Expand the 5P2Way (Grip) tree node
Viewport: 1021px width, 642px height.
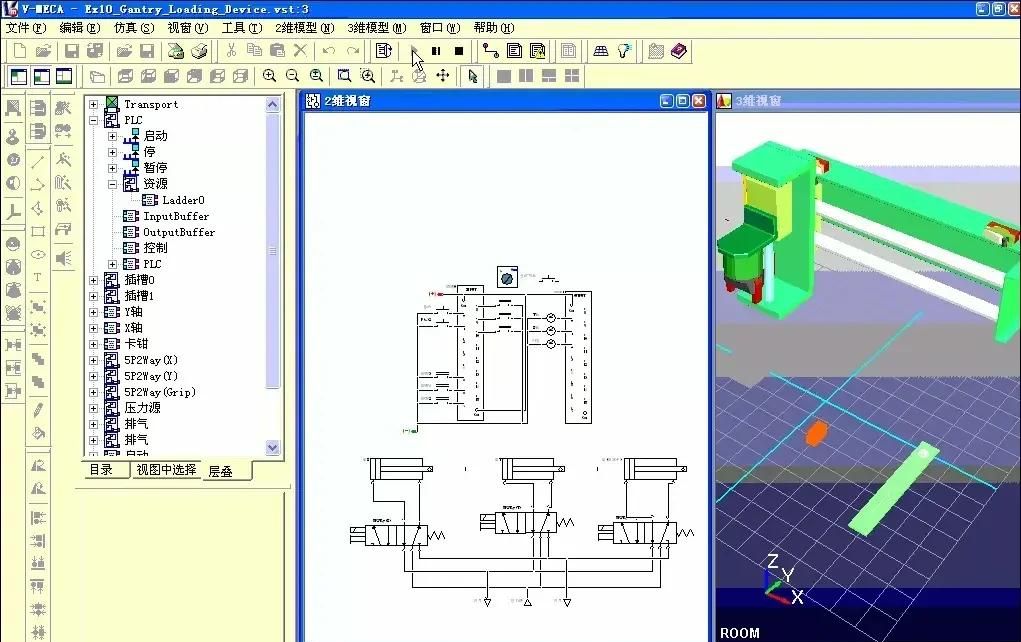pos(94,392)
